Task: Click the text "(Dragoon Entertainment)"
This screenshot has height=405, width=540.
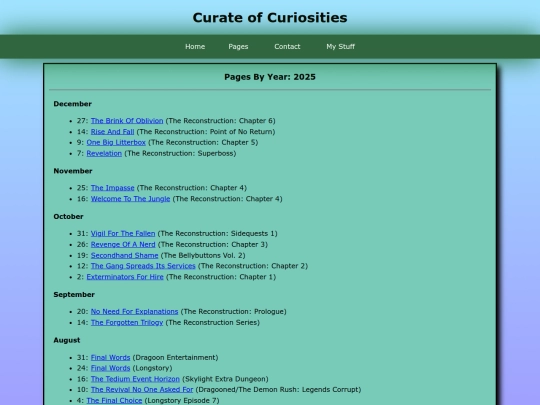Action: point(175,357)
